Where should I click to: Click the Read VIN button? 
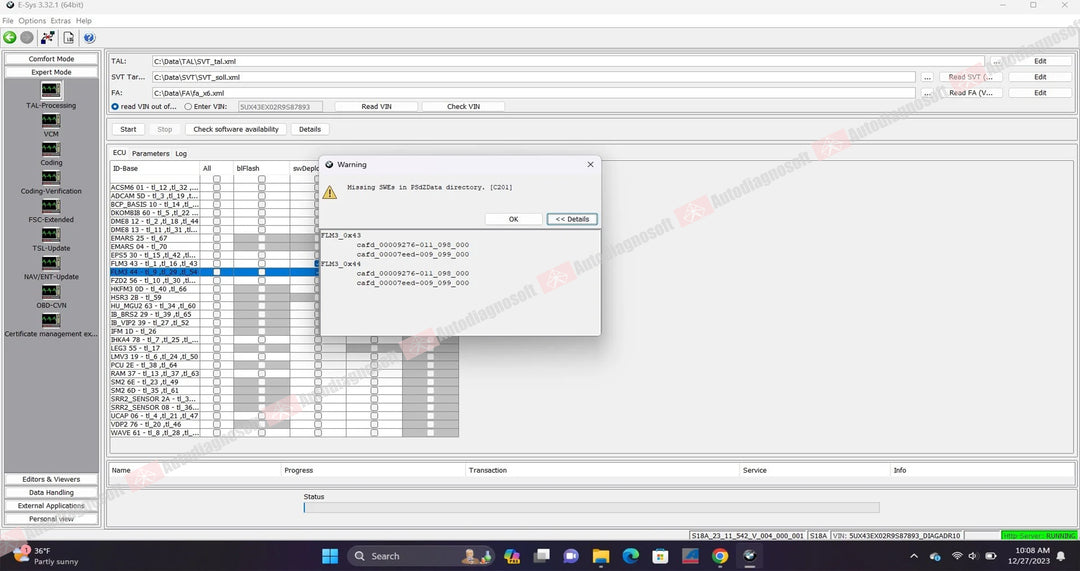point(376,107)
